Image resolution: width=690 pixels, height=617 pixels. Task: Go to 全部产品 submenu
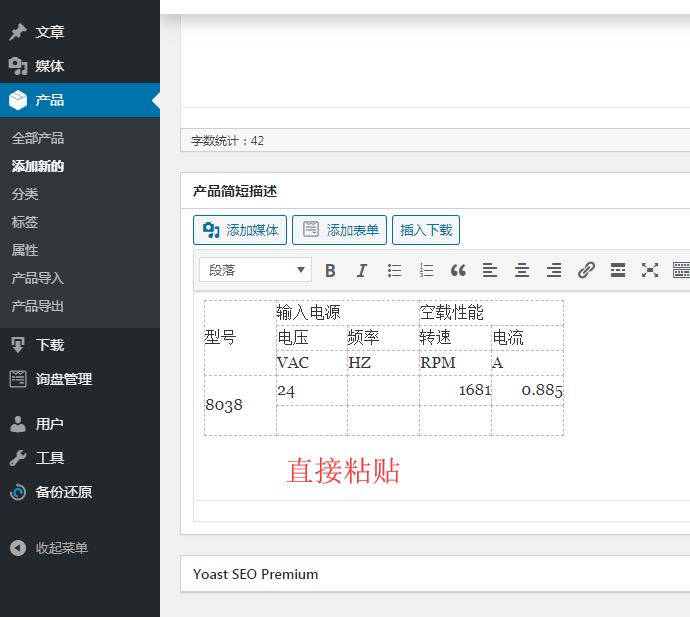pyautogui.click(x=38, y=138)
